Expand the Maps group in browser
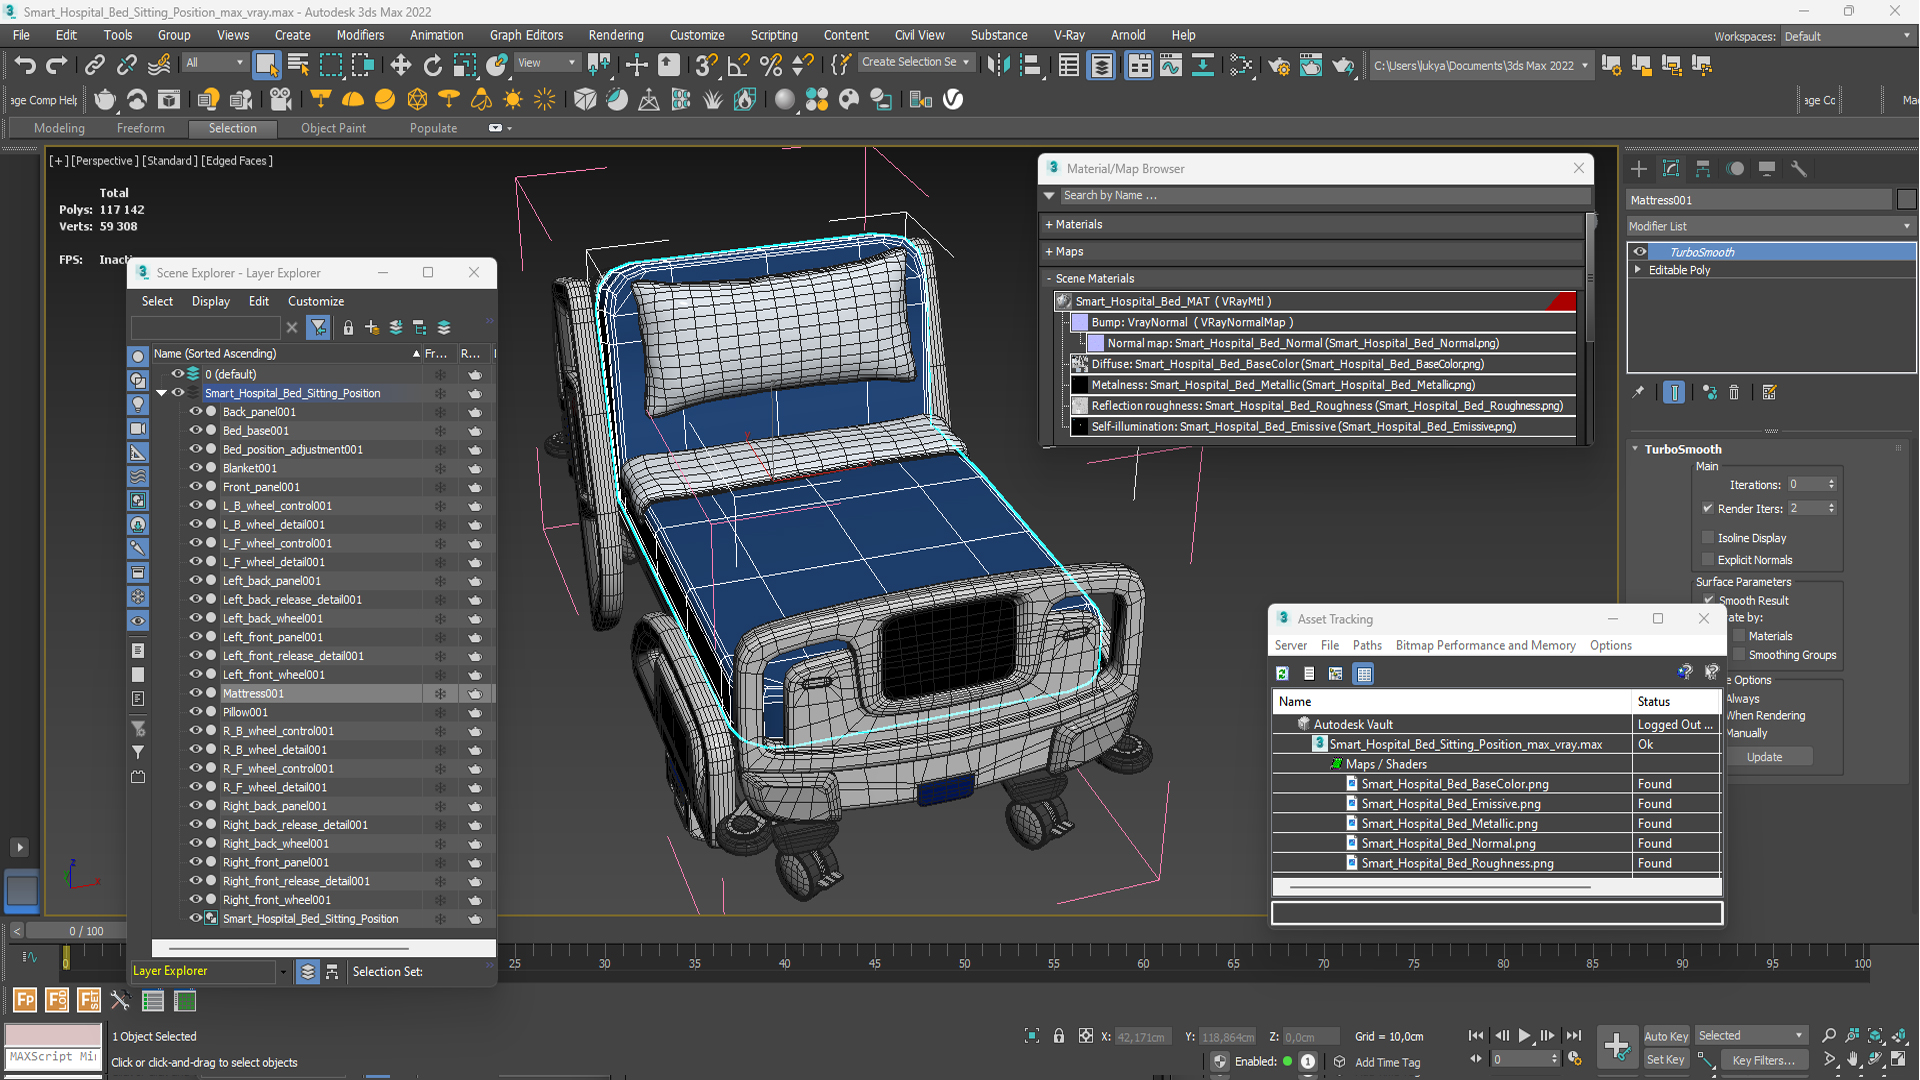 (1049, 251)
